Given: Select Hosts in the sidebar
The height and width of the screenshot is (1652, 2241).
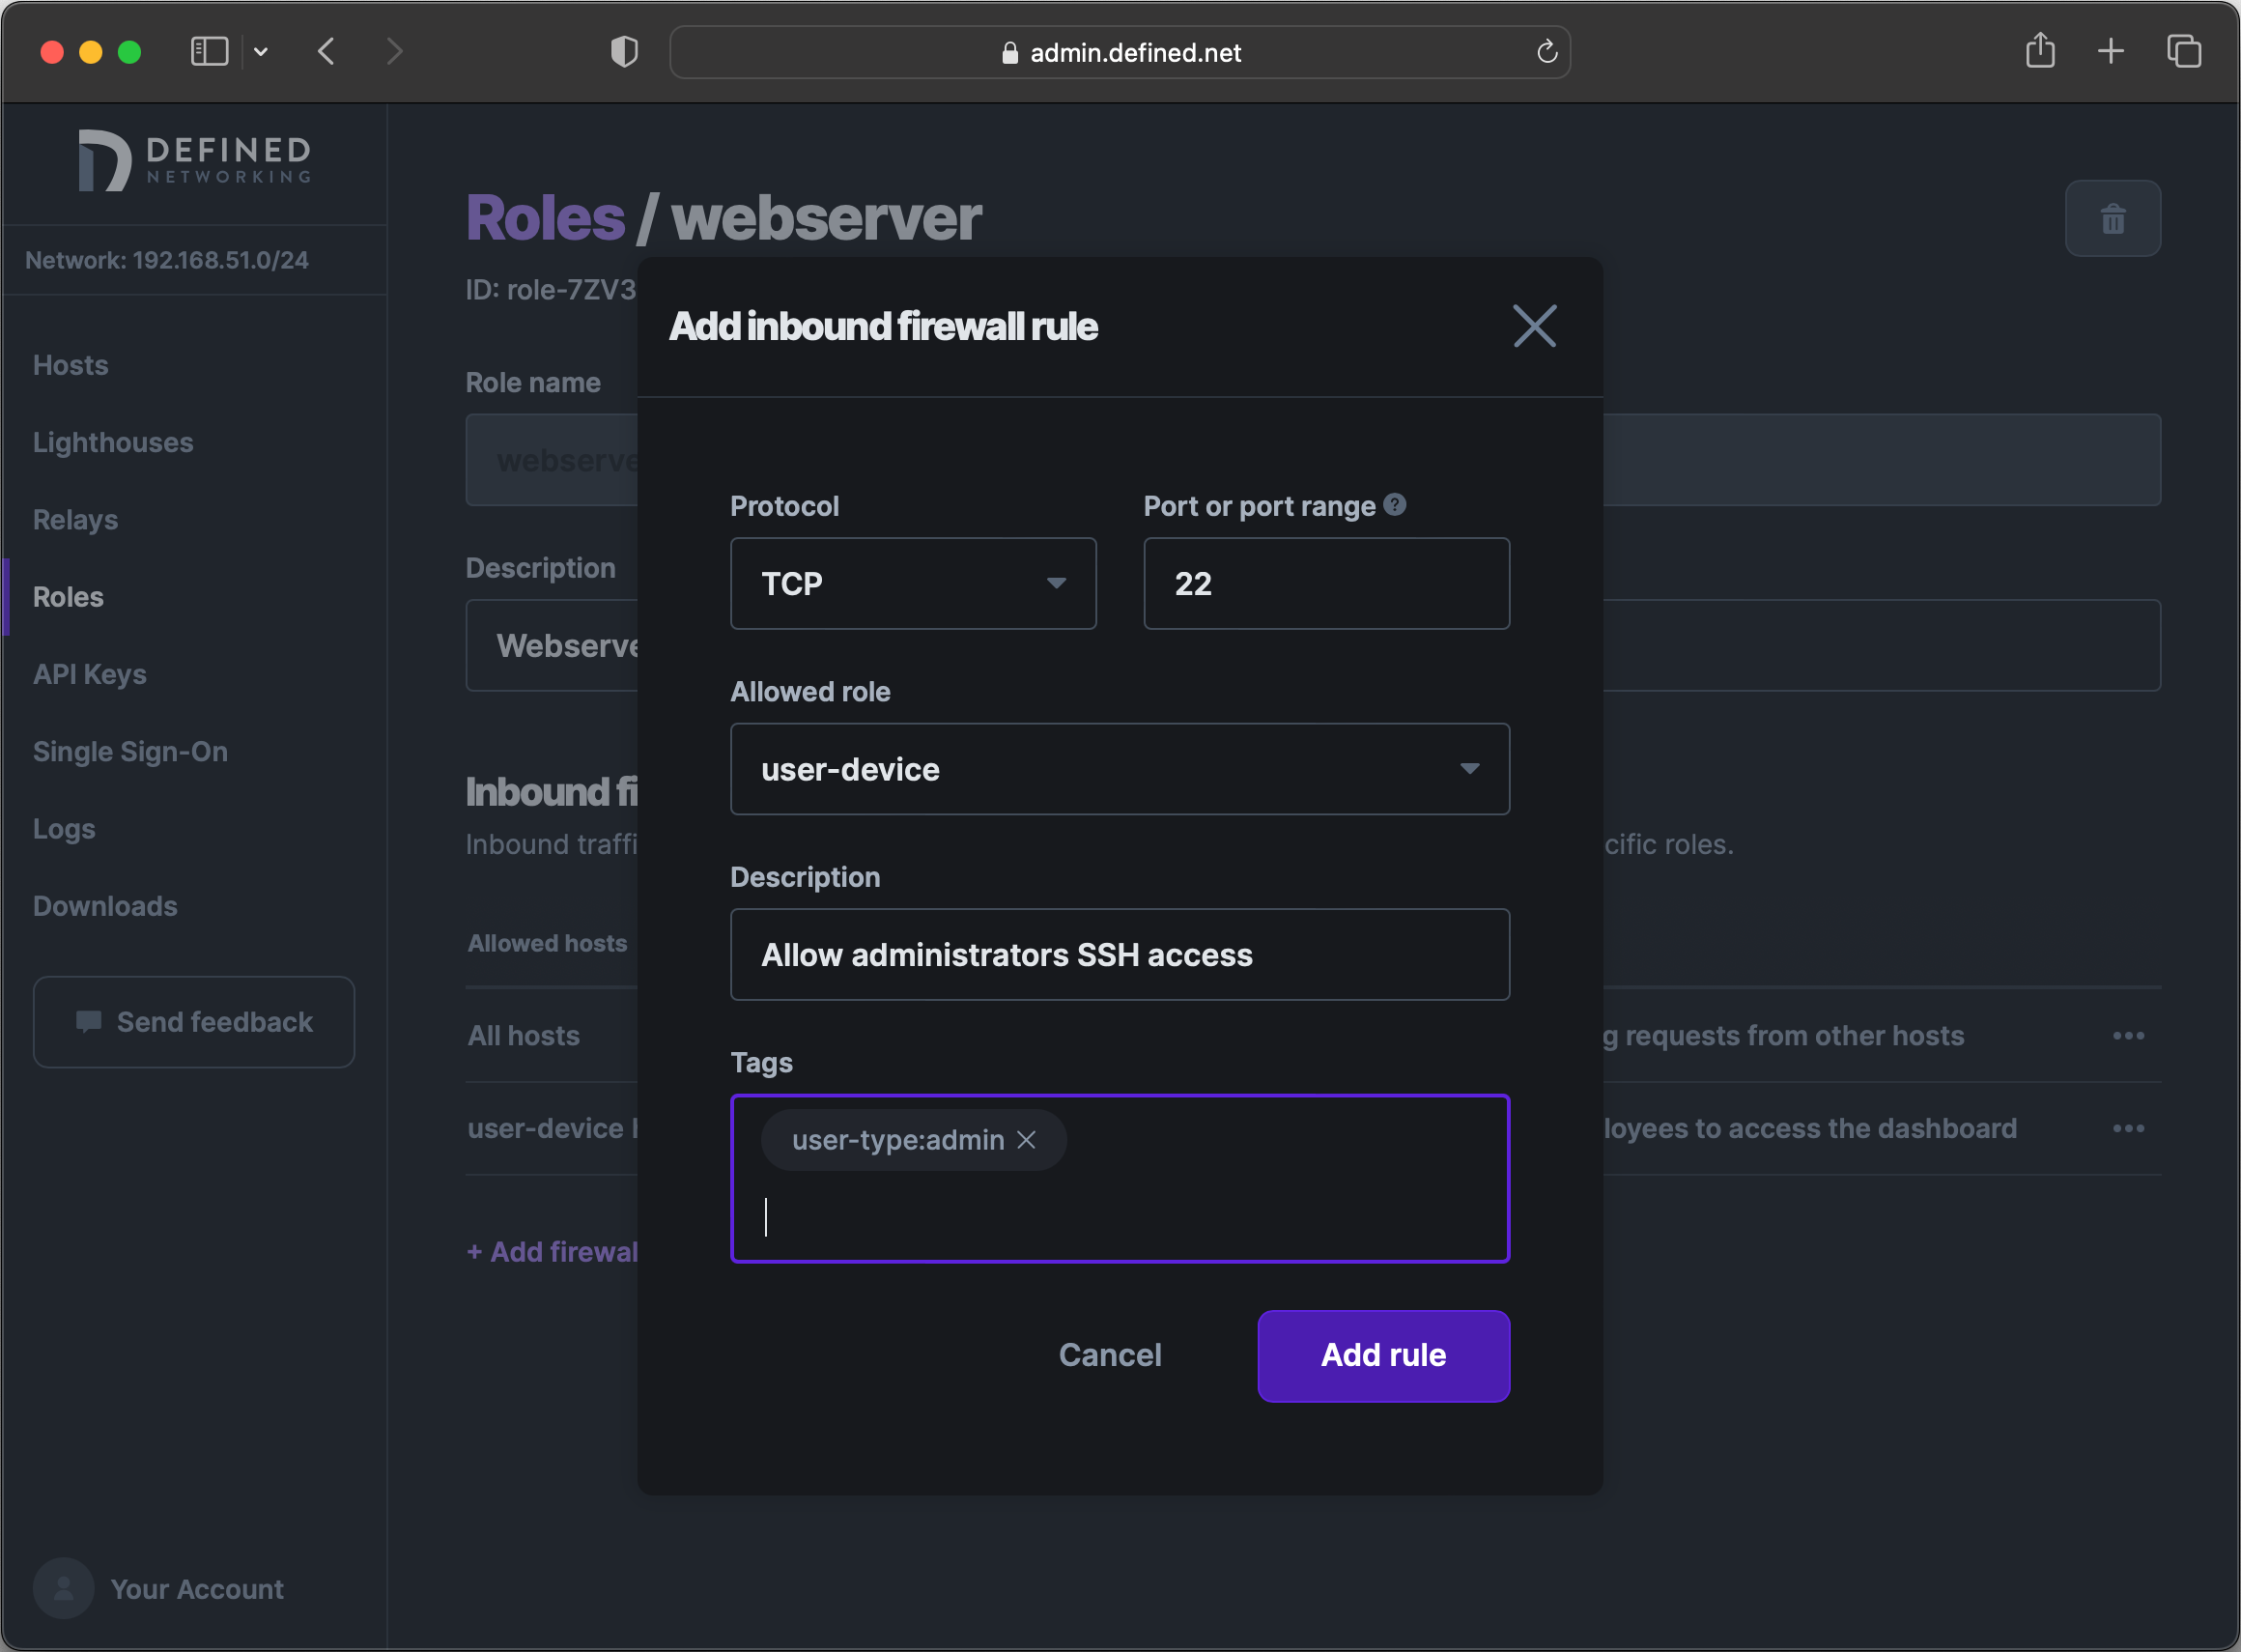Looking at the screenshot, I should pyautogui.click(x=70, y=365).
